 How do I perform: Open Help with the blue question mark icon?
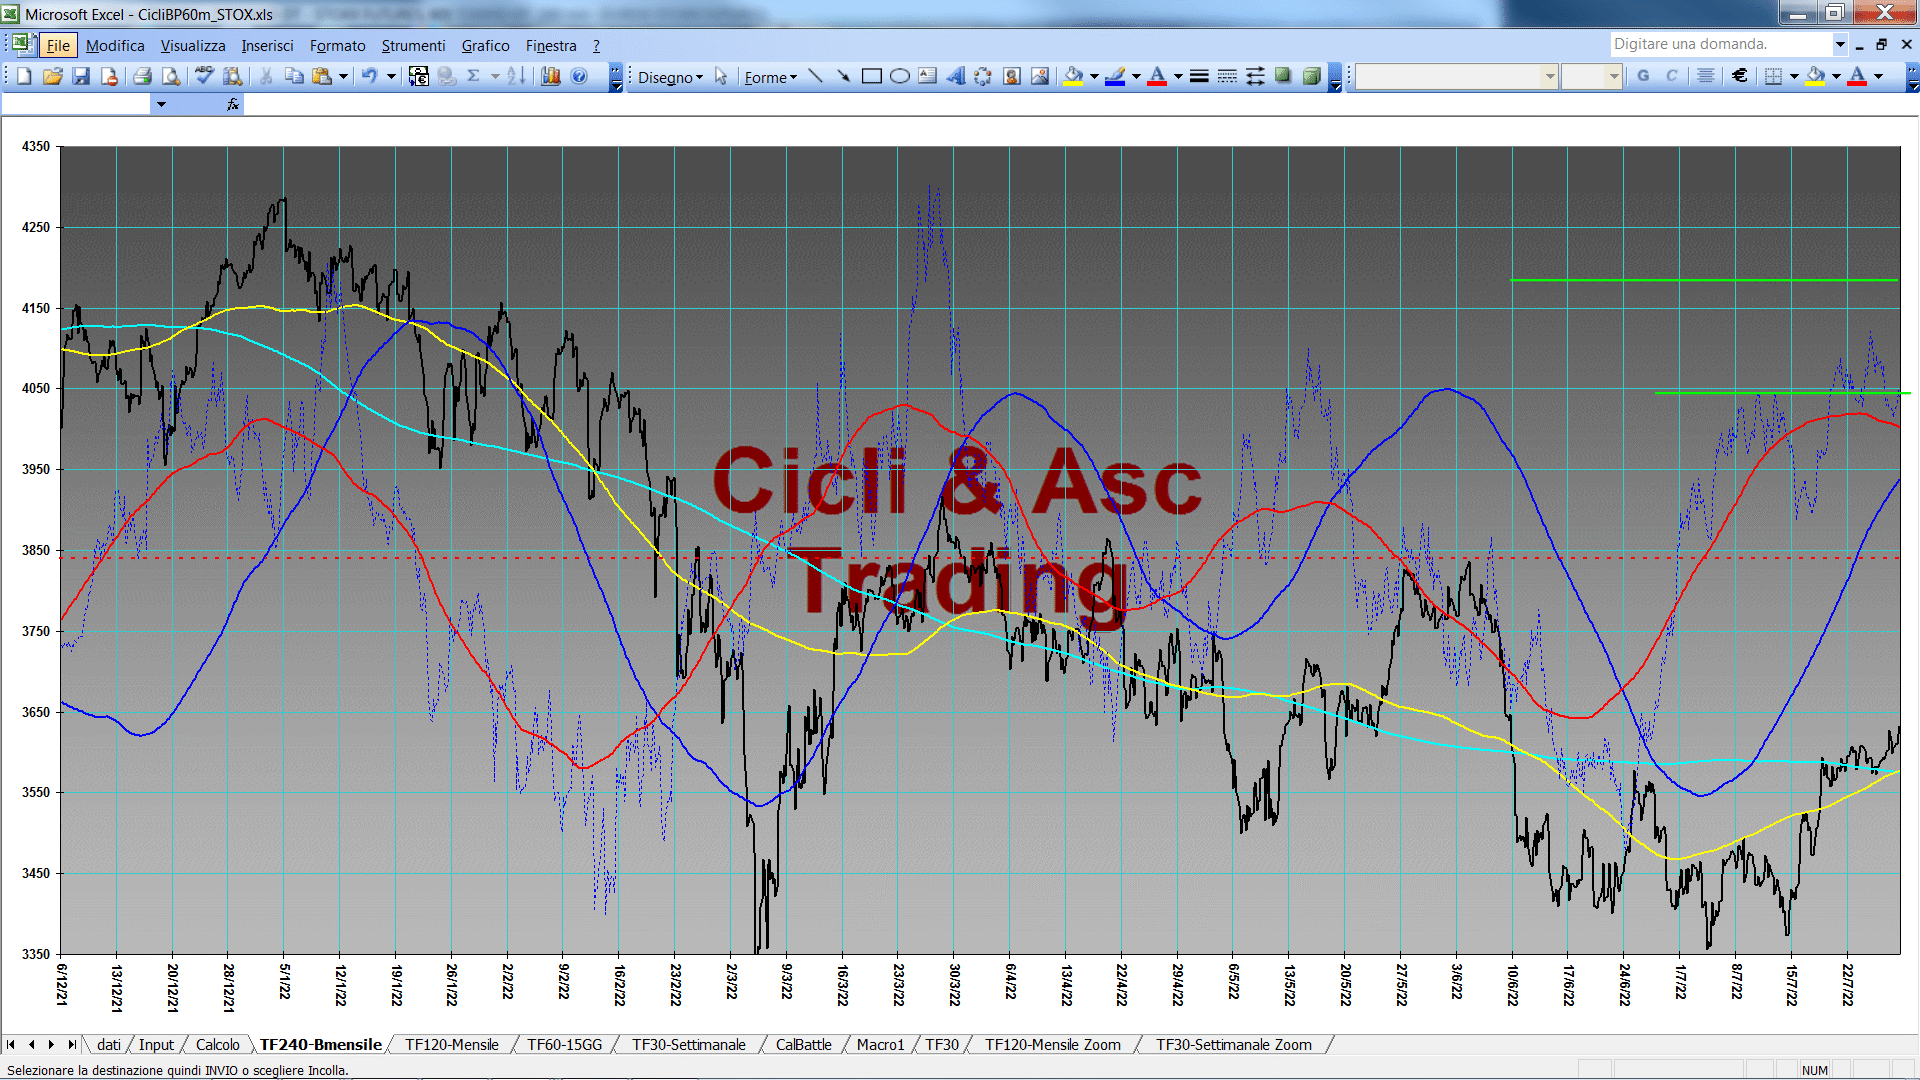[x=579, y=76]
